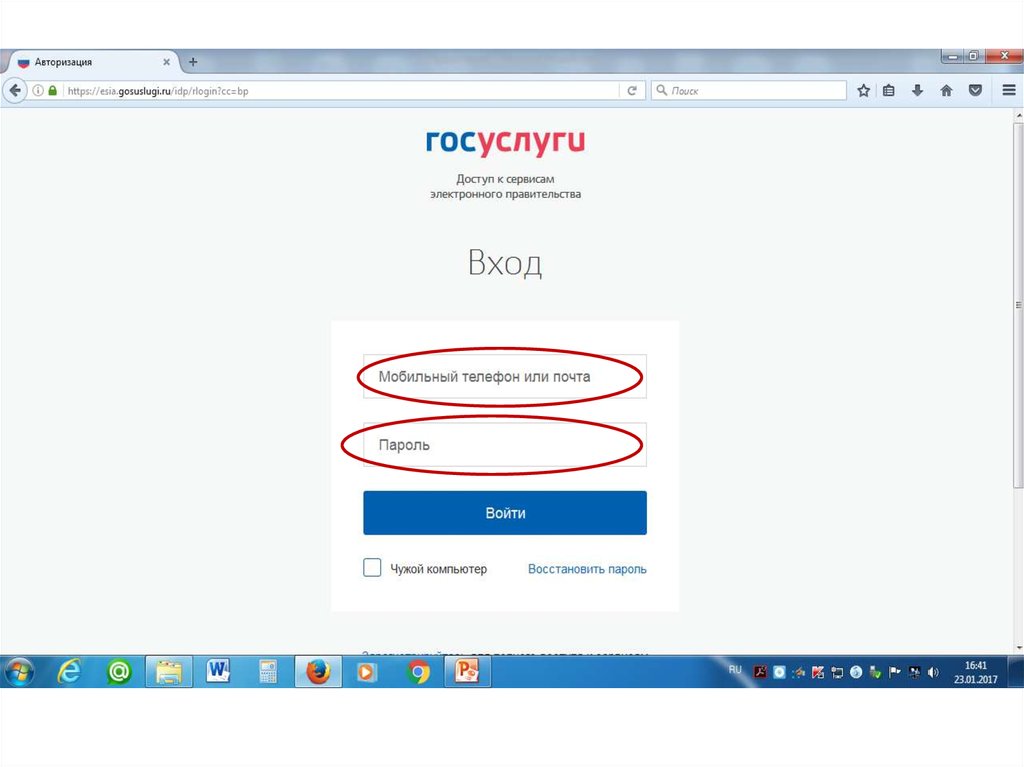Close the Авторизация tab

click(167, 62)
